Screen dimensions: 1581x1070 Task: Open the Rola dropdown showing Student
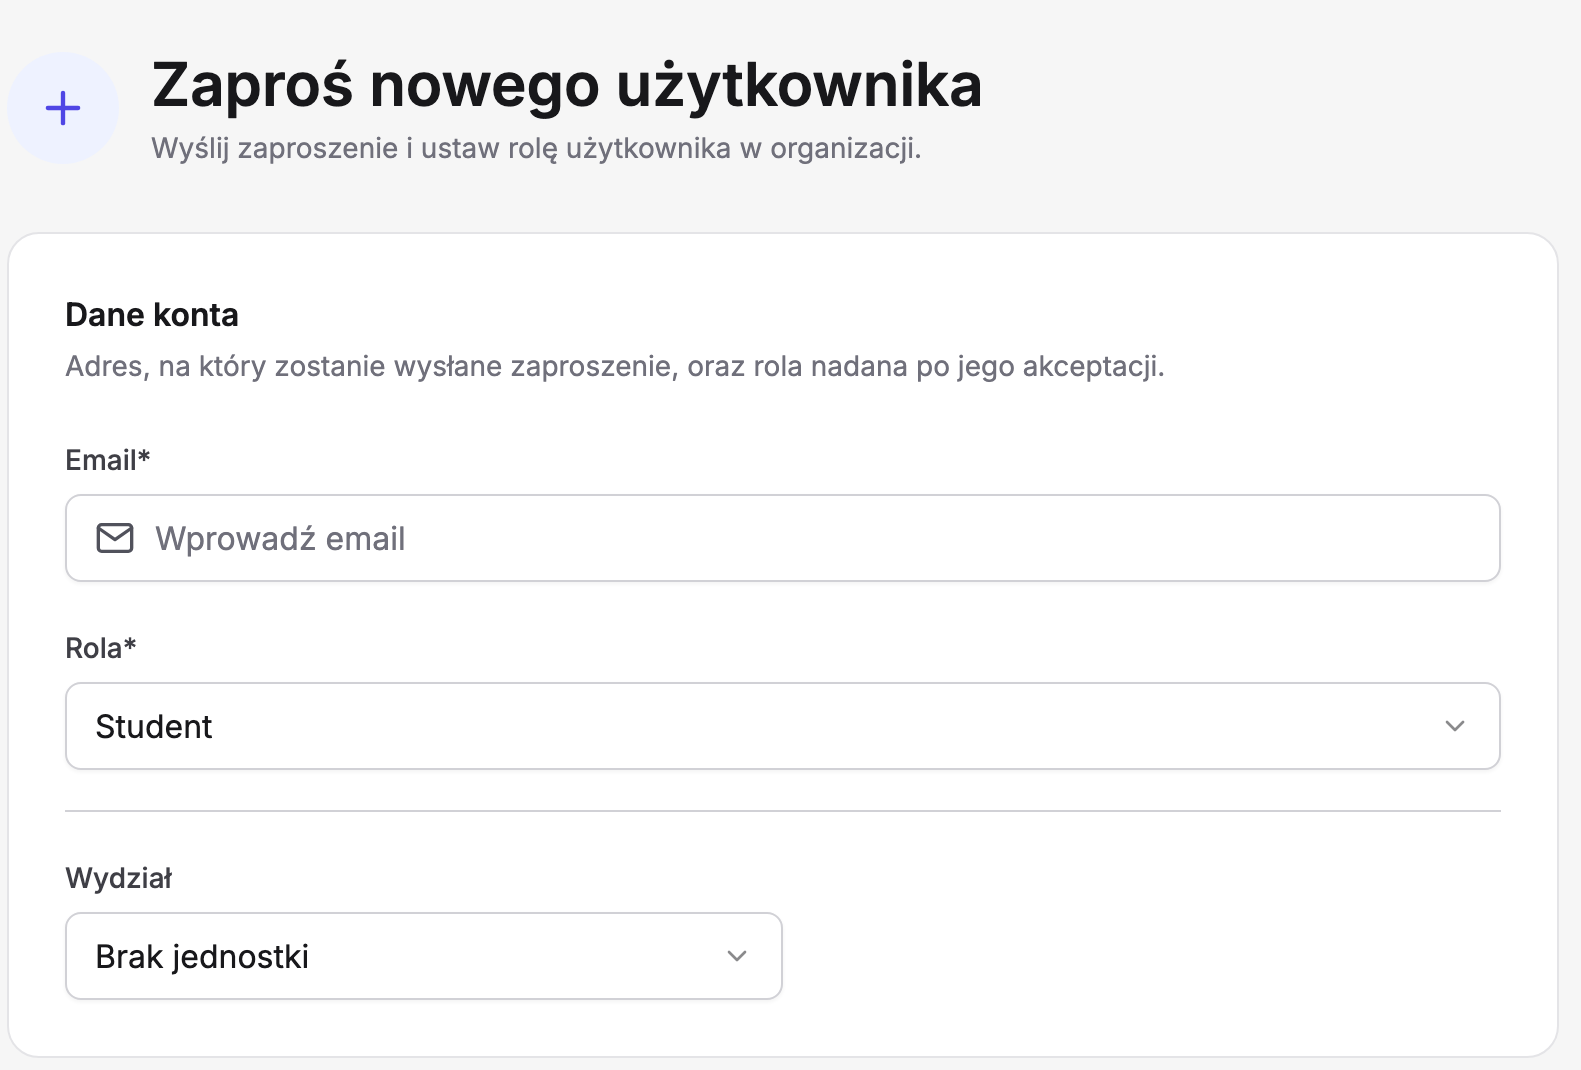782,726
